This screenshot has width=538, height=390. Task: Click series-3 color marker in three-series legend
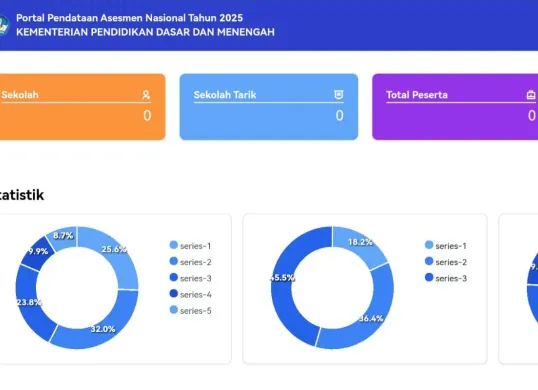click(429, 277)
